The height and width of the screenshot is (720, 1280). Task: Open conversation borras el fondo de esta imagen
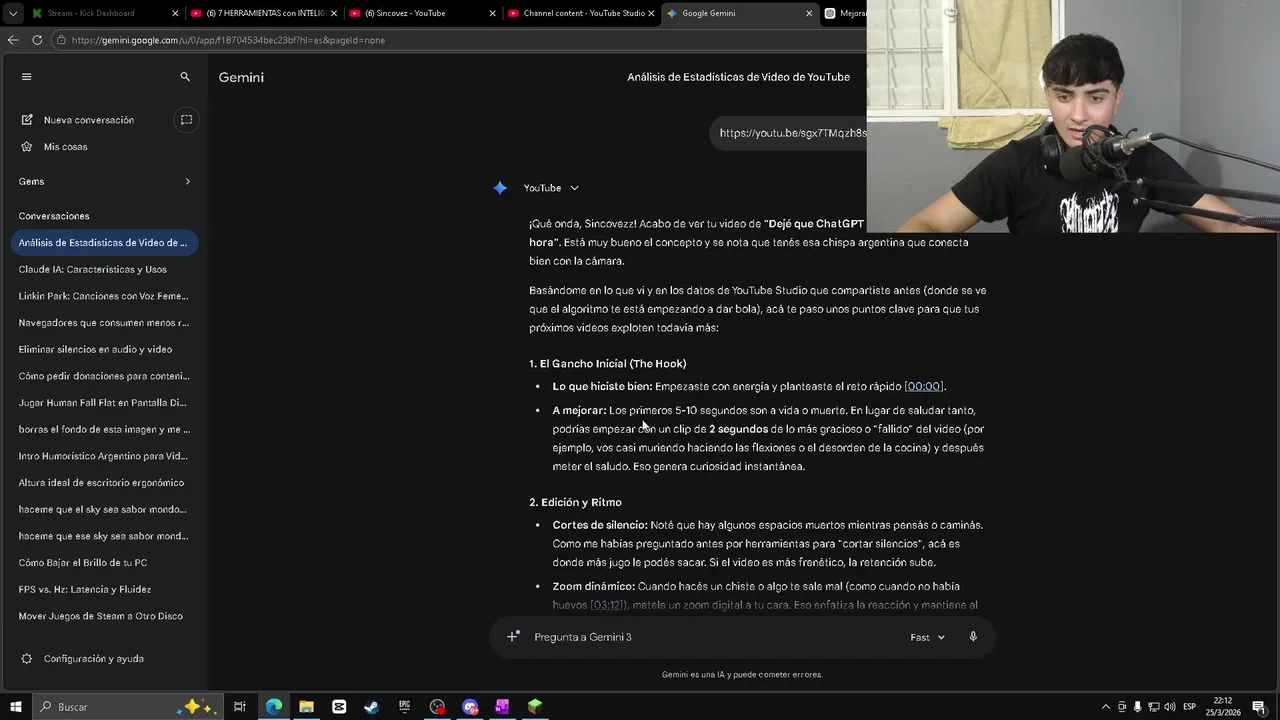[x=105, y=429]
